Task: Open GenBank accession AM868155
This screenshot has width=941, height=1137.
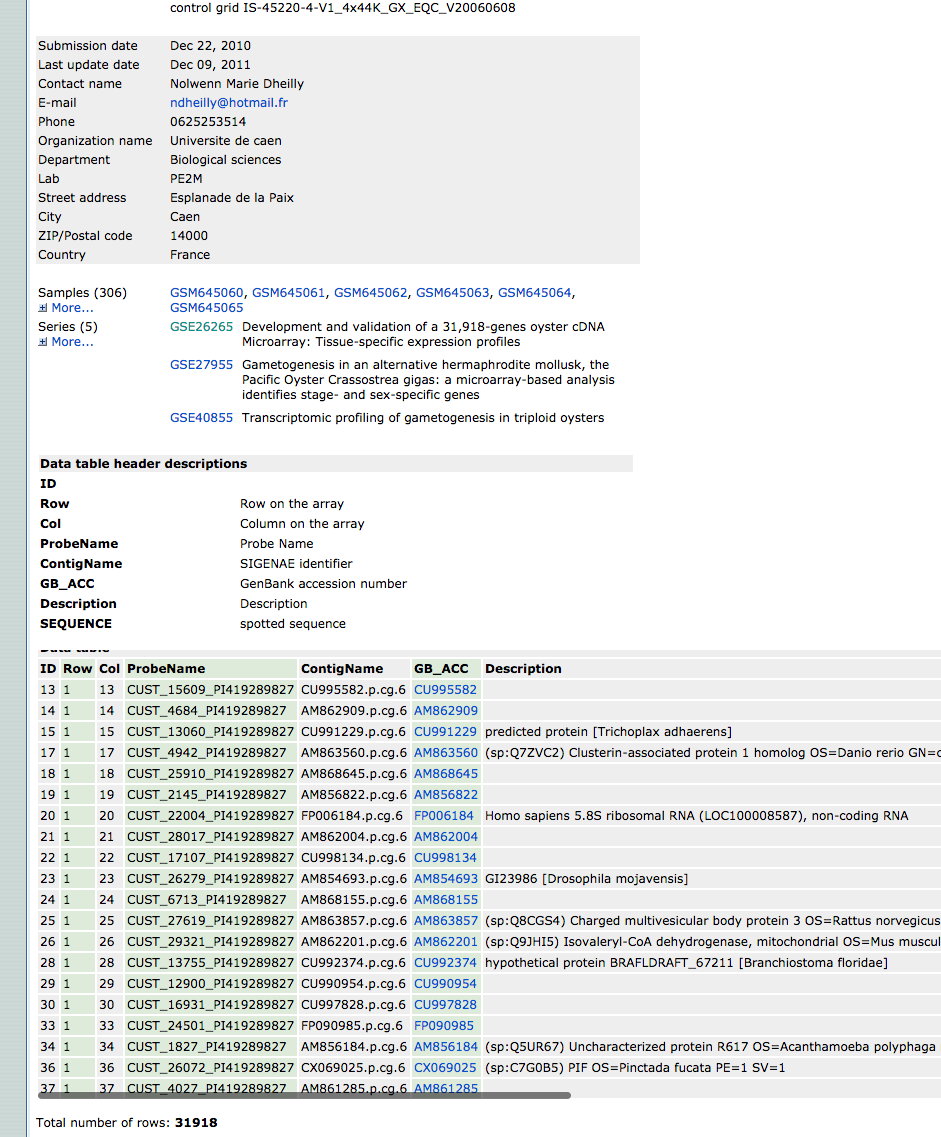Action: [446, 900]
